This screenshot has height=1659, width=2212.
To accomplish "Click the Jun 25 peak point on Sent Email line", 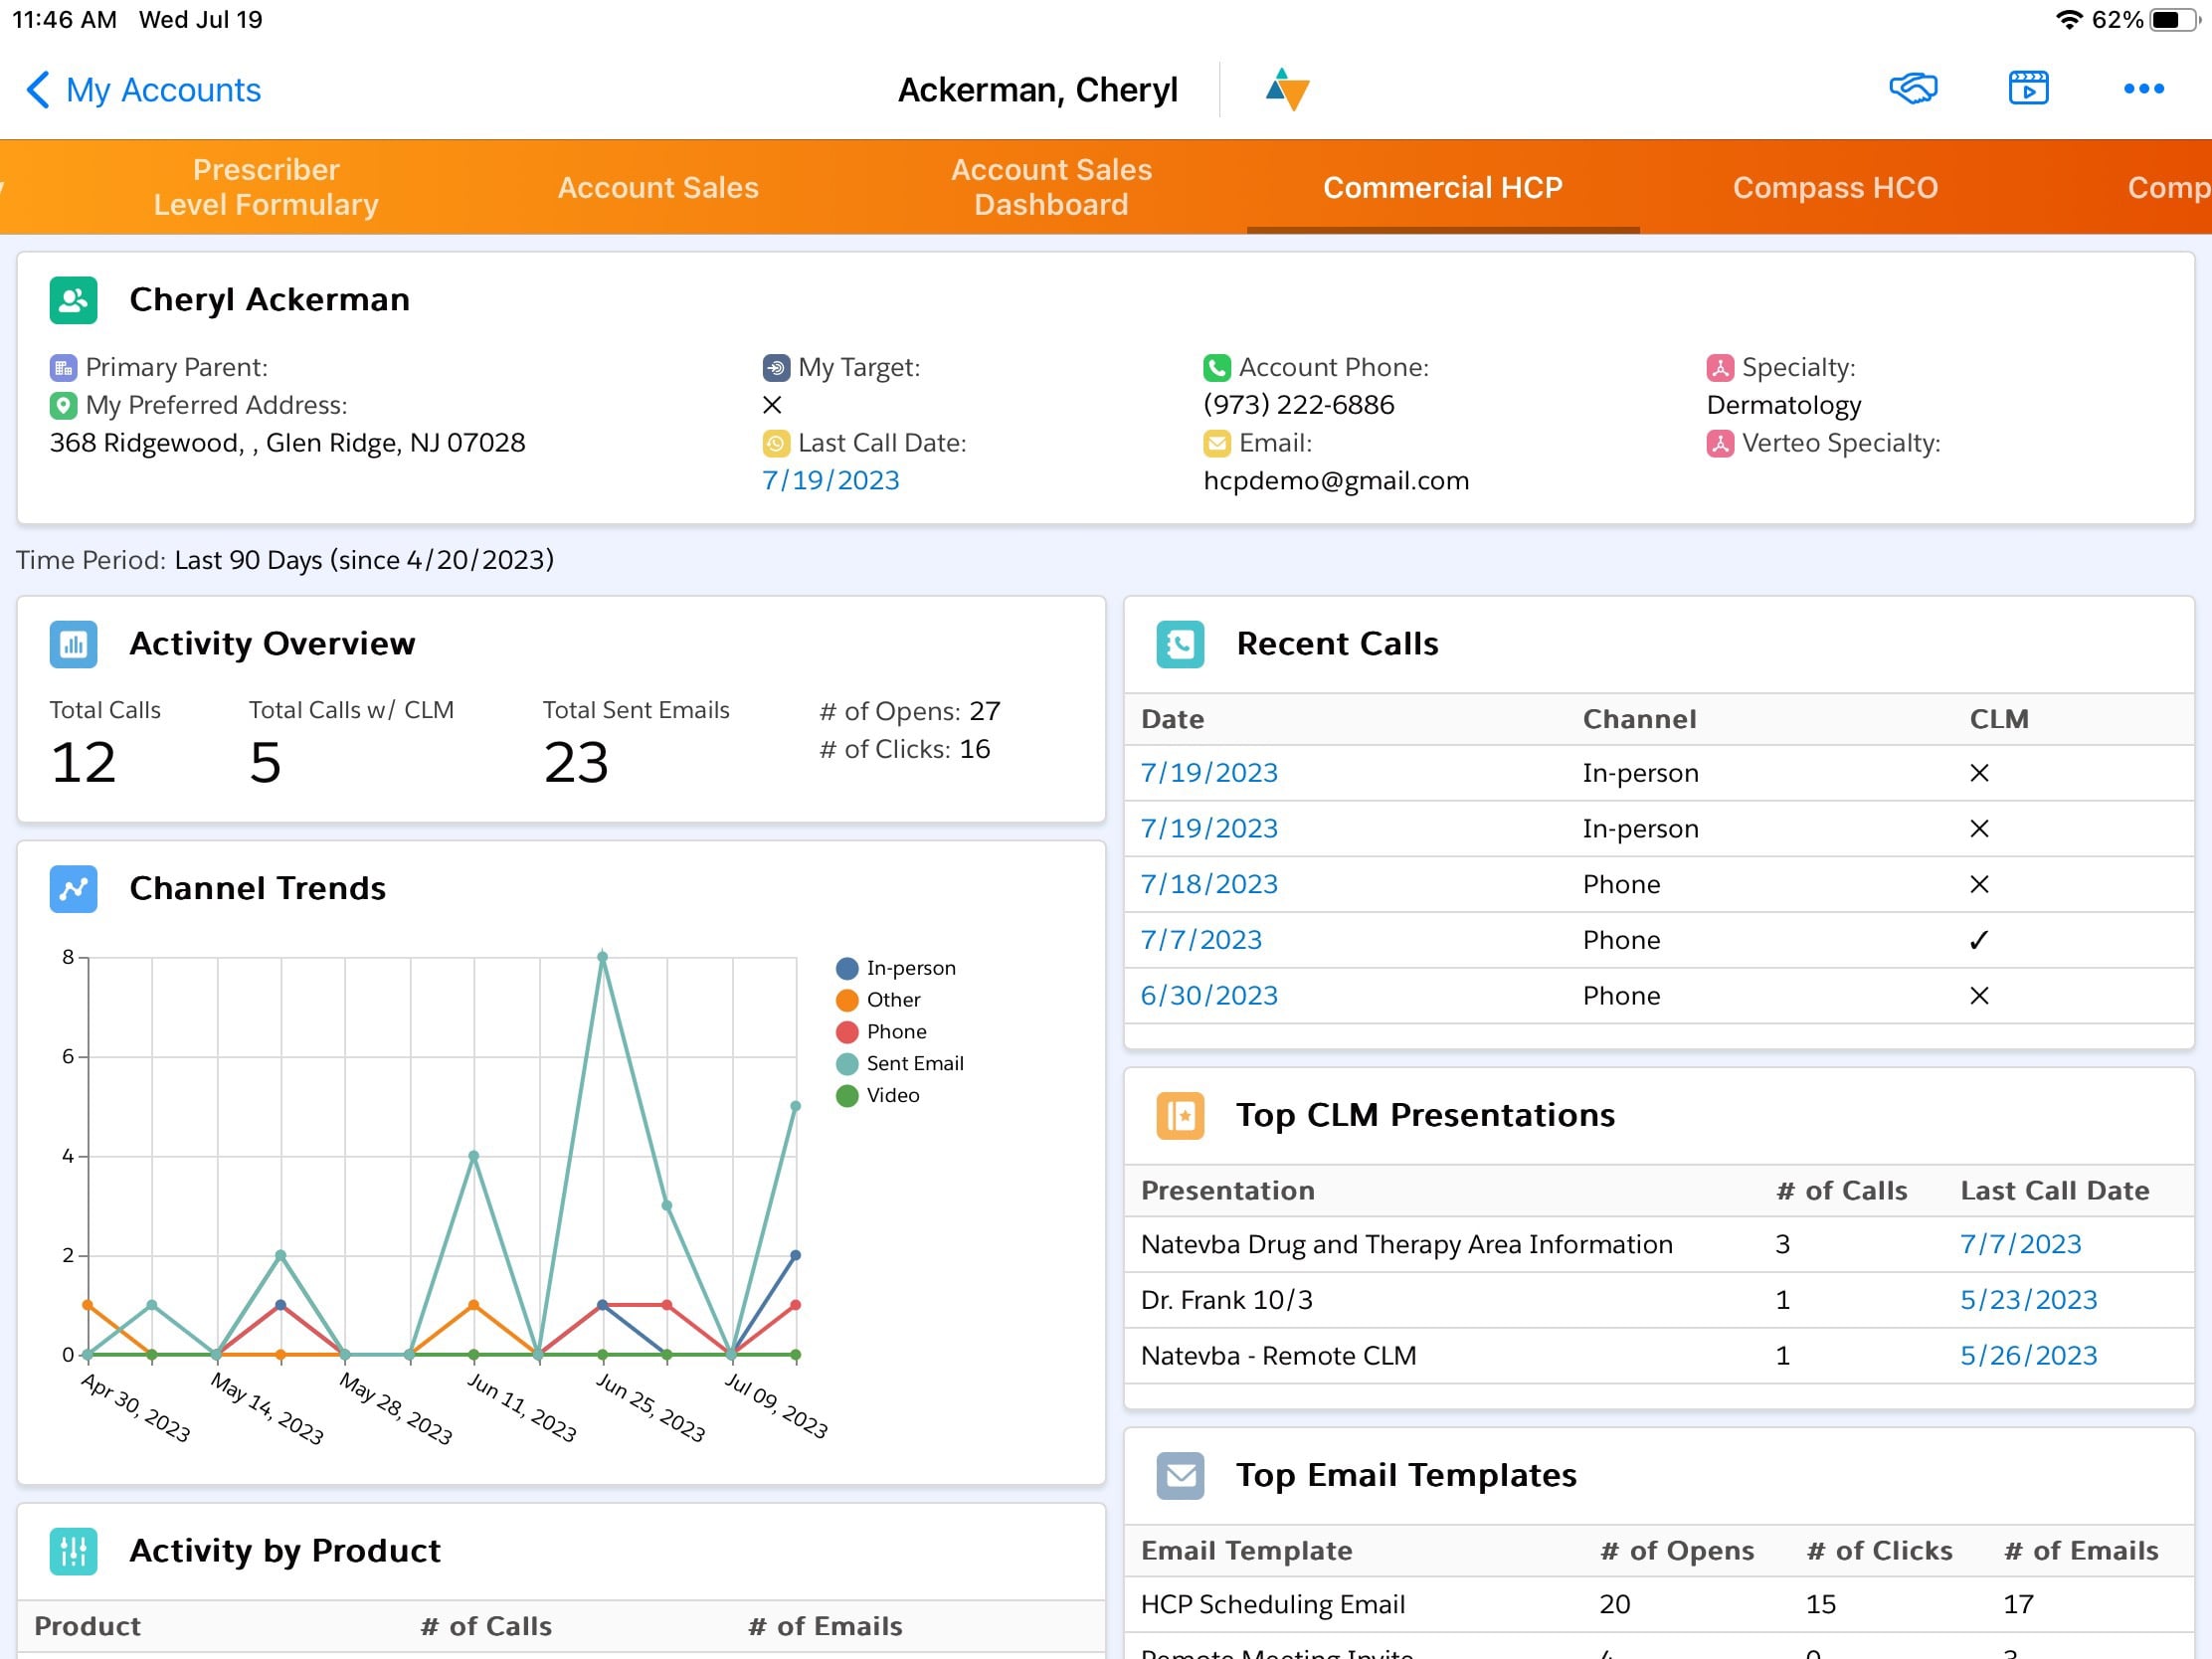I will tap(601, 955).
